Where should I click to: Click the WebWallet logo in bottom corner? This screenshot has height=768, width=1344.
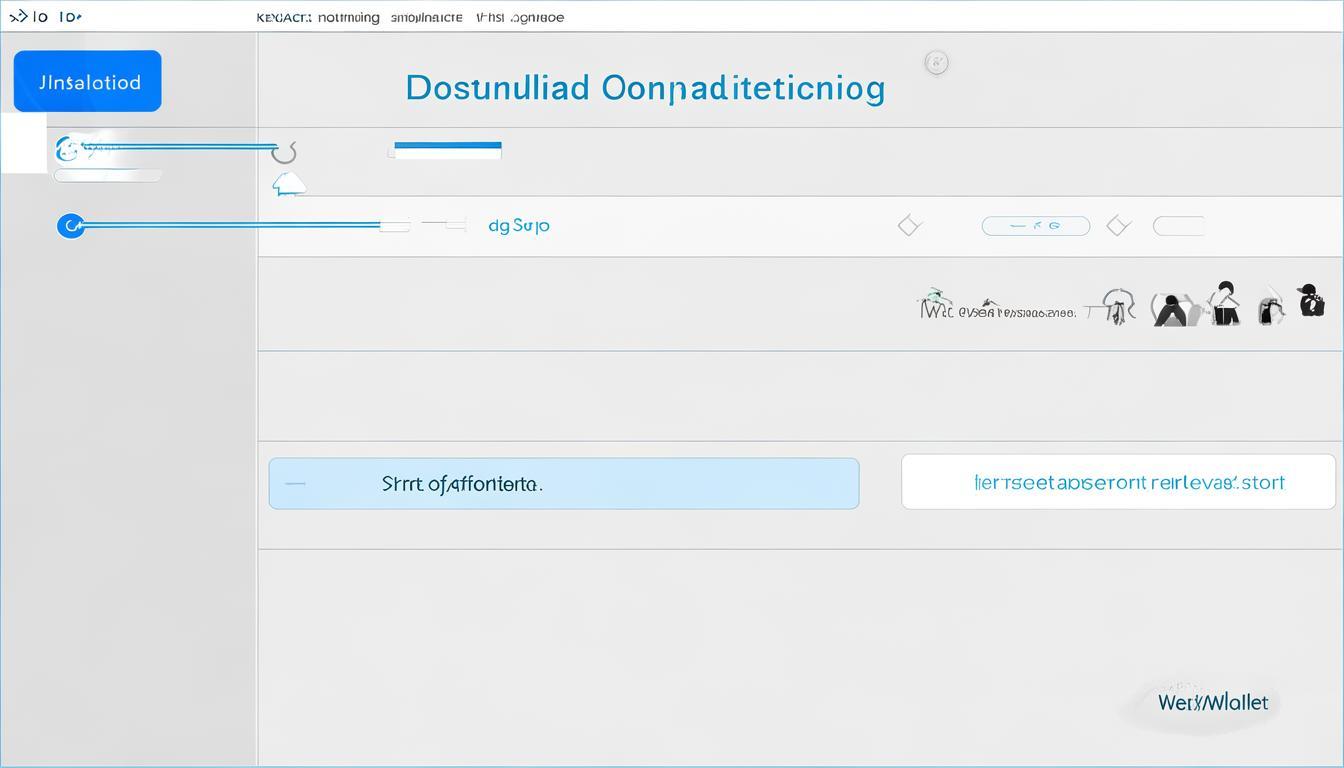tap(1212, 703)
